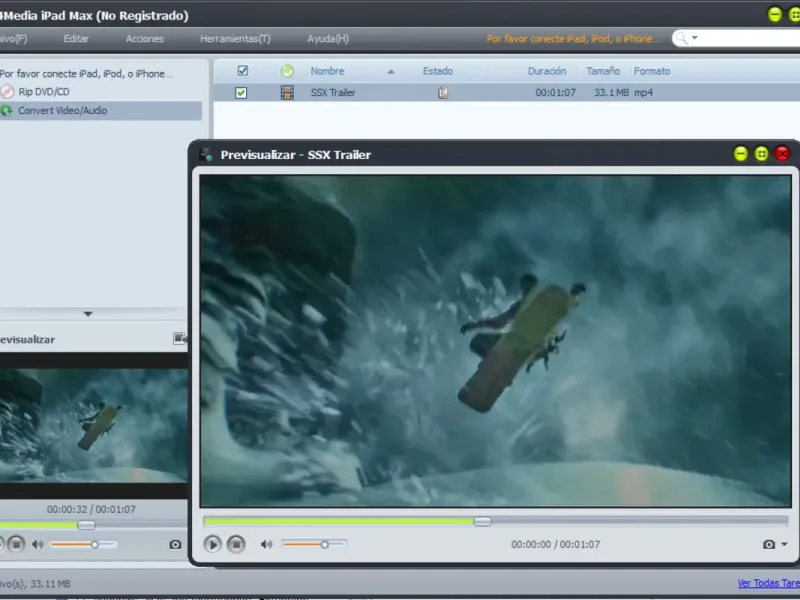This screenshot has width=800, height=600.
Task: Click the mp4 format cell
Action: pos(643,93)
